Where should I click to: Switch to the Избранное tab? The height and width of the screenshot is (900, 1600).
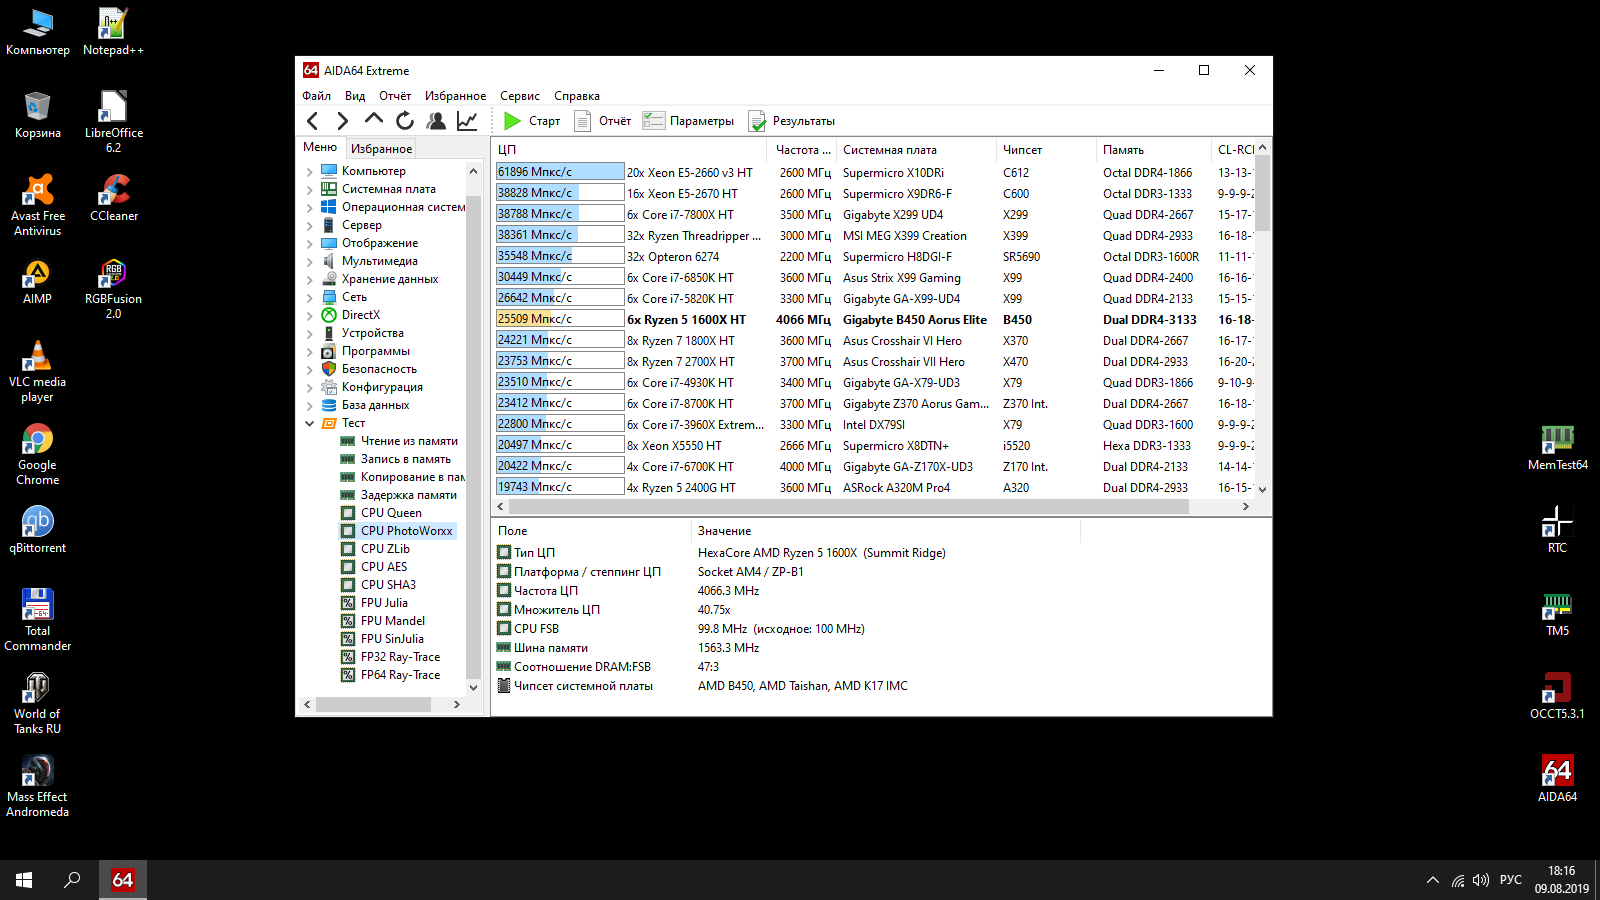[x=381, y=148]
